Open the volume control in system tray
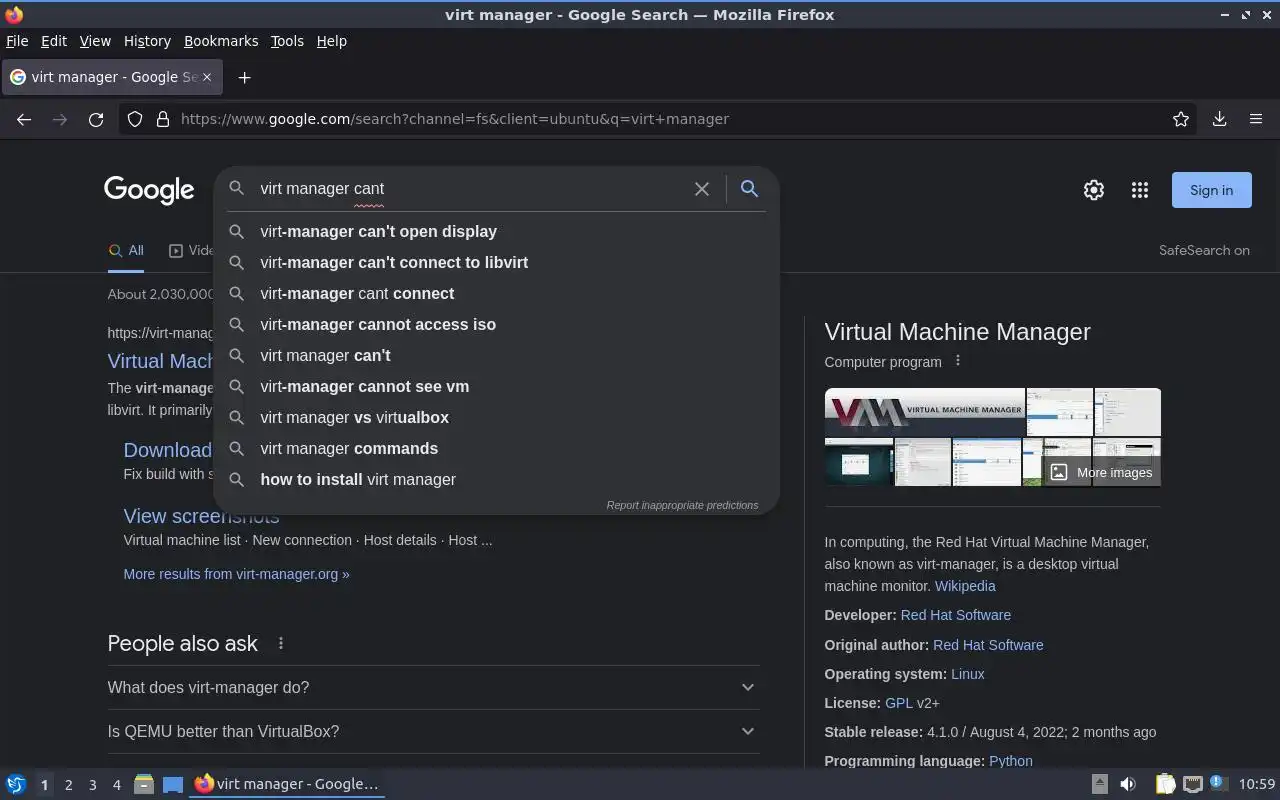The image size is (1280, 800). click(1128, 784)
